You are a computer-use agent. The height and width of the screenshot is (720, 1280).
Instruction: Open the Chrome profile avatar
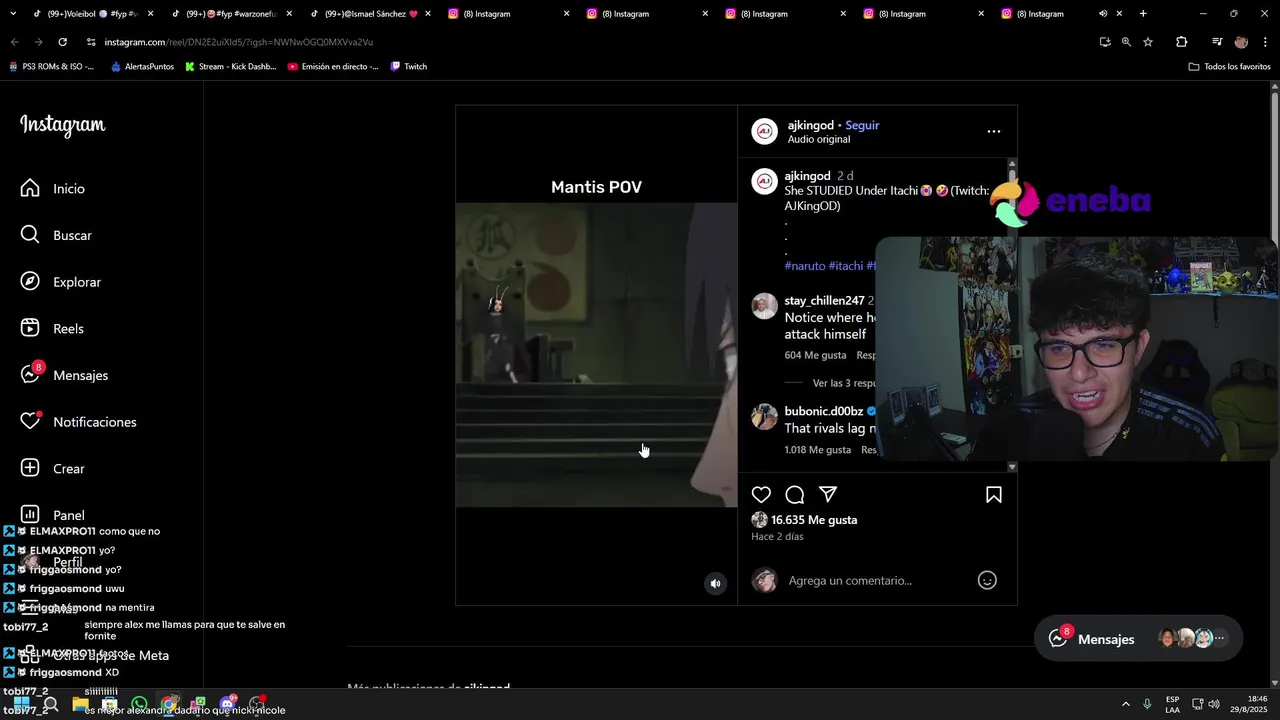(1241, 42)
